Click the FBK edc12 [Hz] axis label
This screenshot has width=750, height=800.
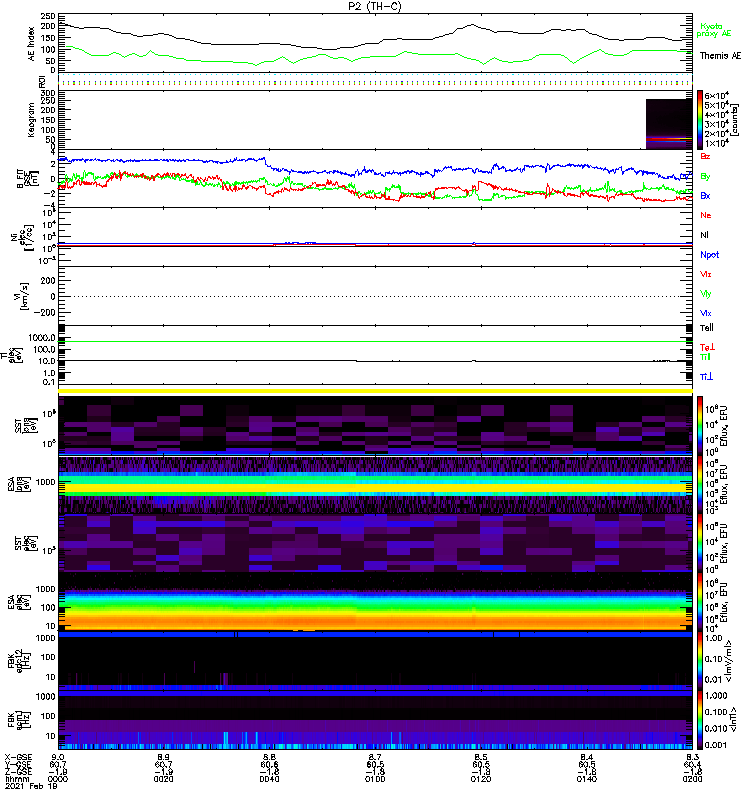click(x=19, y=660)
